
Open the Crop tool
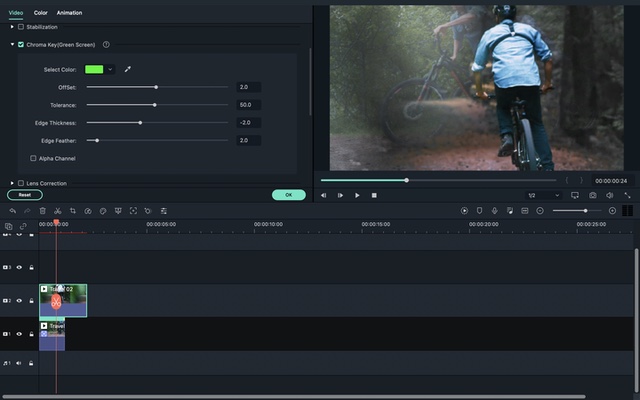coord(73,211)
